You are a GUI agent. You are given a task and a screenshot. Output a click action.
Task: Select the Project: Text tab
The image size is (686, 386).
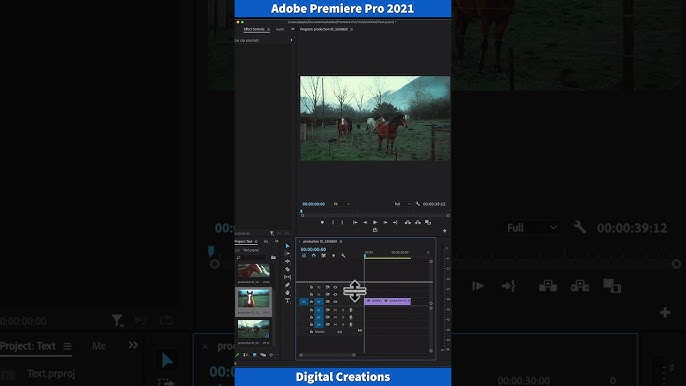tap(244, 242)
